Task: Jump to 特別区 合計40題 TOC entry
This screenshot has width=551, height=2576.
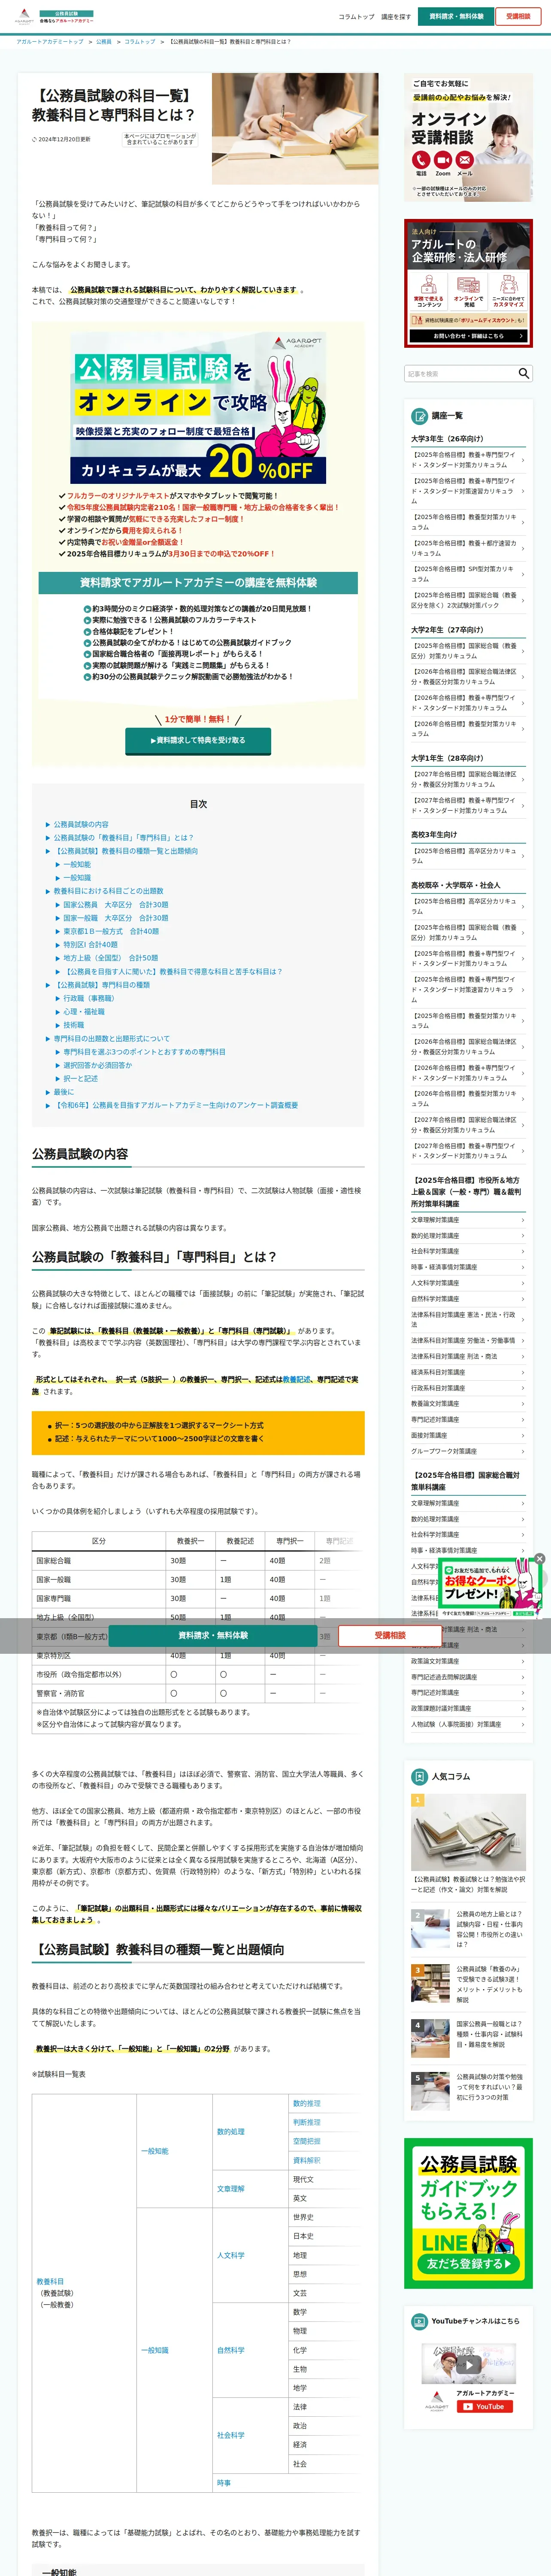Action: point(90,944)
